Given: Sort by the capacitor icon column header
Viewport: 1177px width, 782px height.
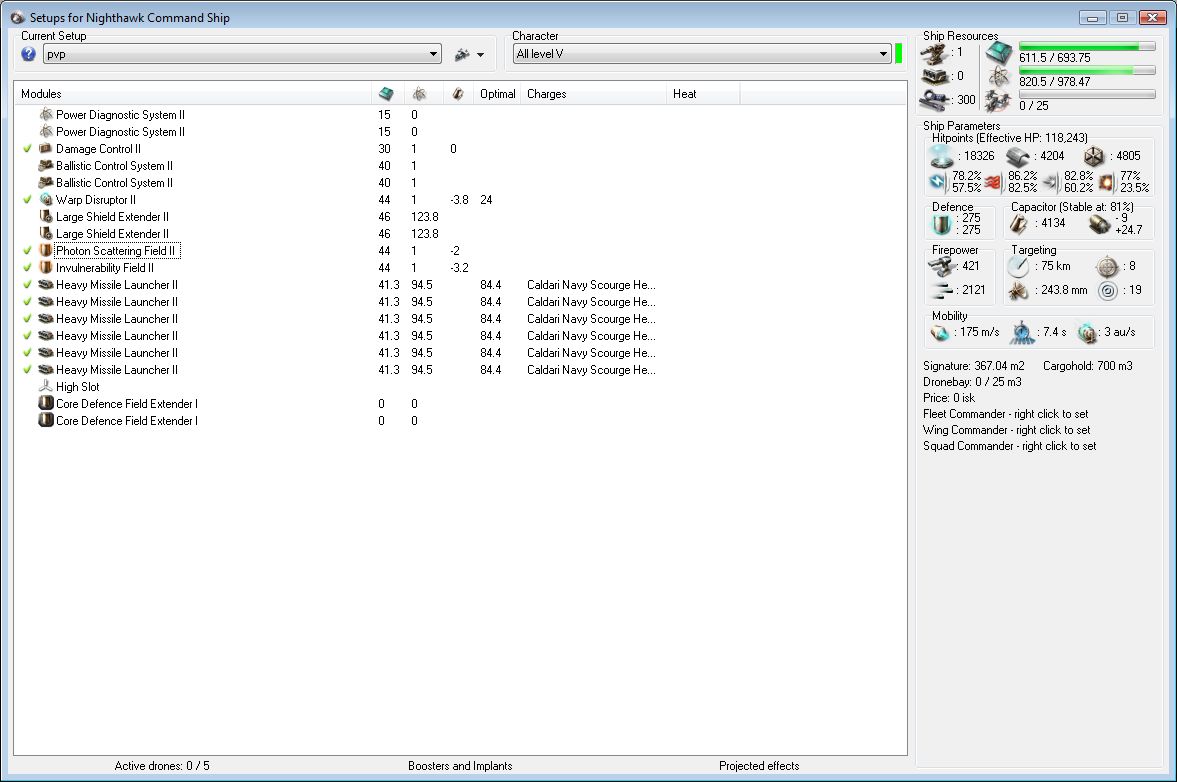Looking at the screenshot, I should (x=457, y=94).
